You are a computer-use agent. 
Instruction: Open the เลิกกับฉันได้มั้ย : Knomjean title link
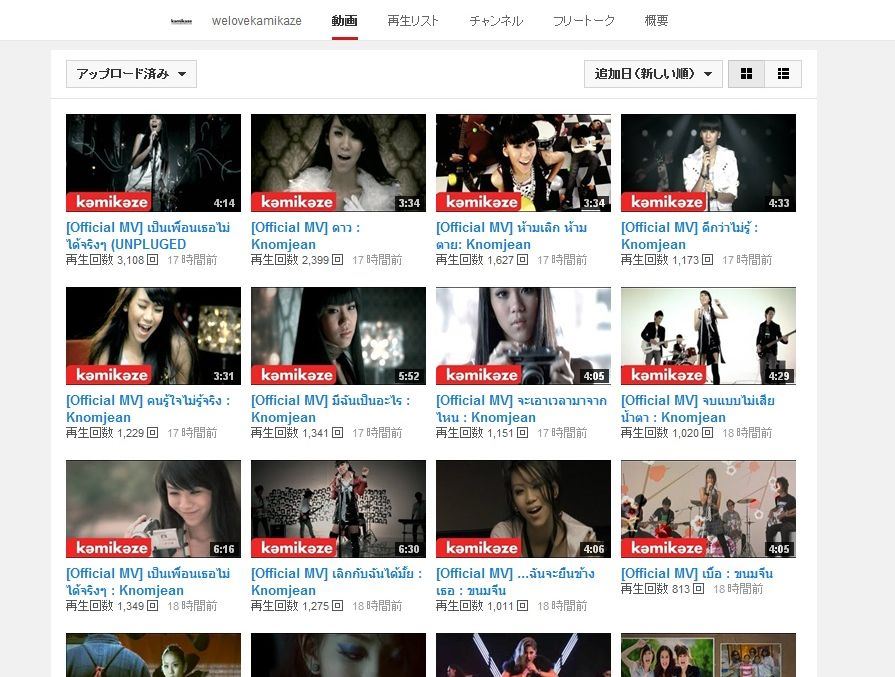[336, 582]
